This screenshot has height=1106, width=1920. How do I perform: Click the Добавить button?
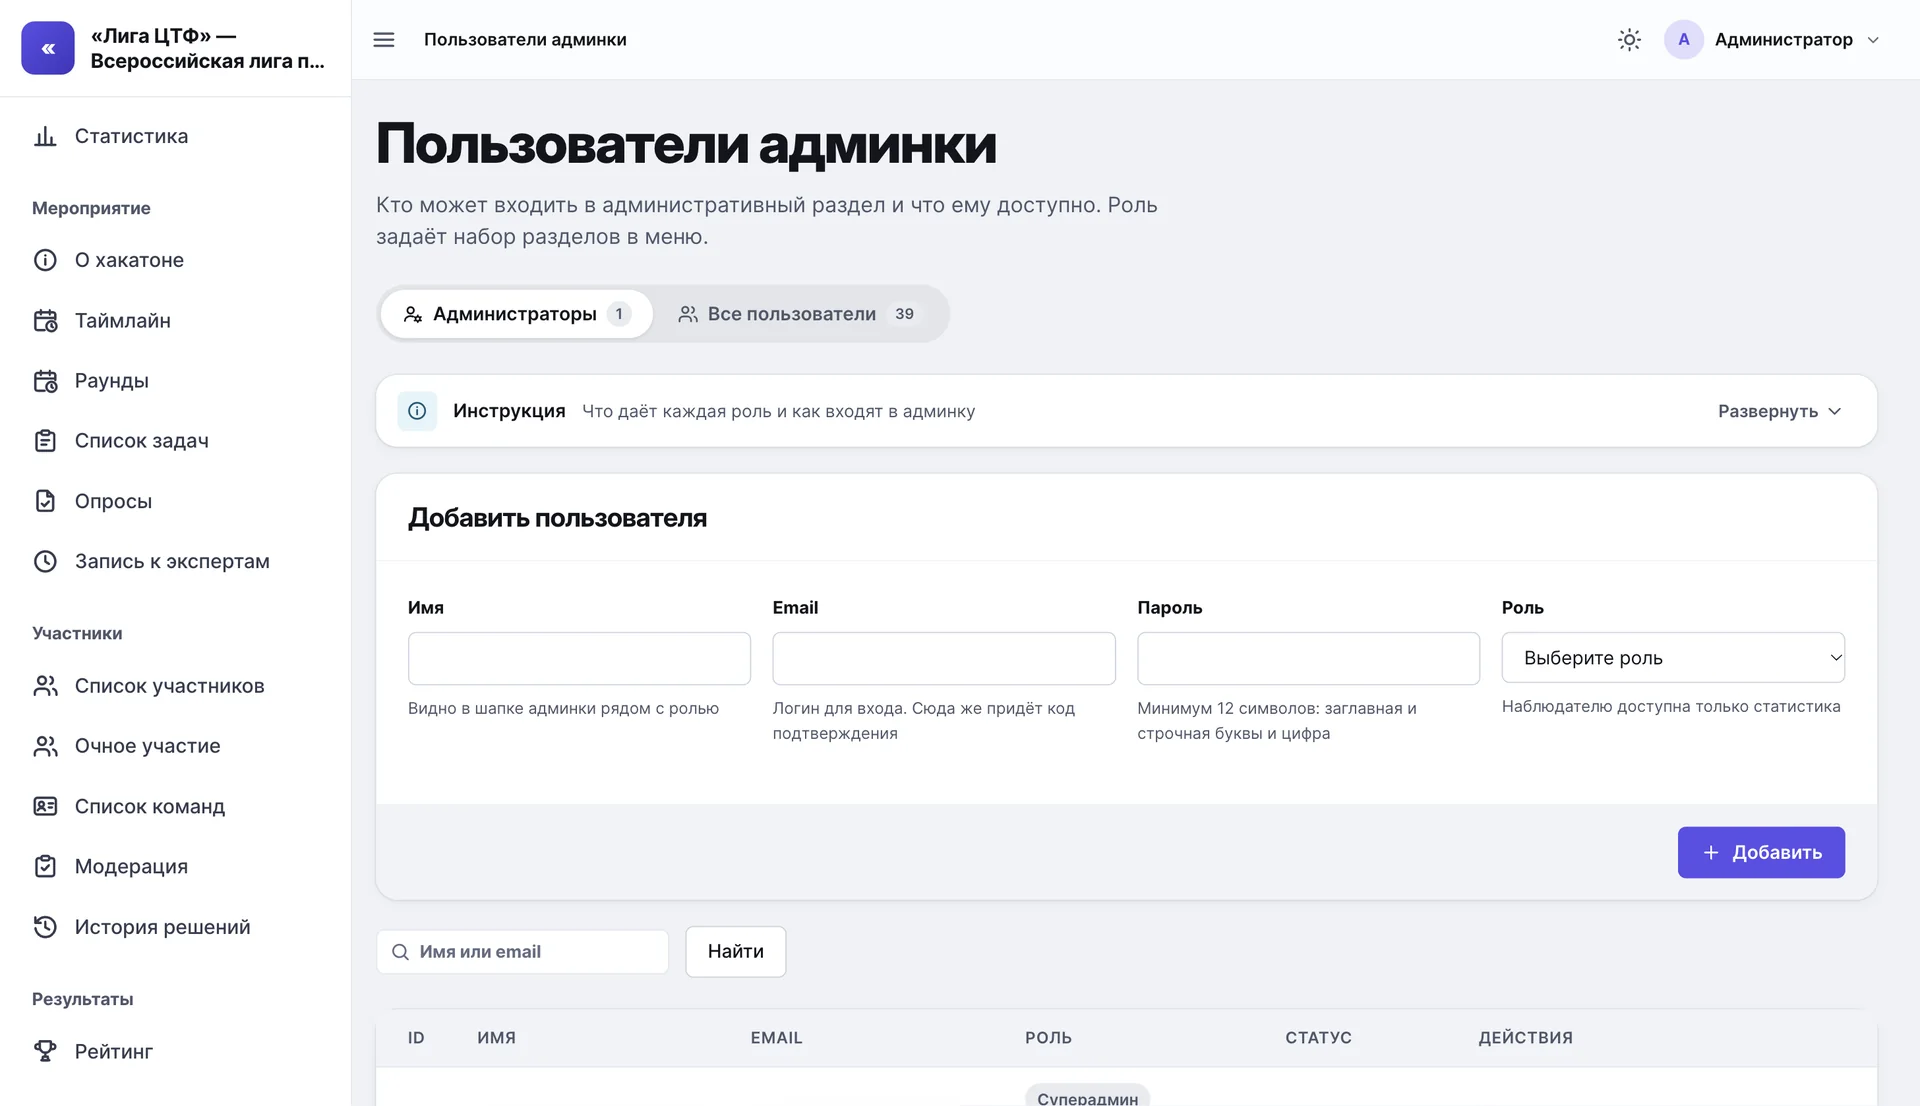coord(1761,852)
